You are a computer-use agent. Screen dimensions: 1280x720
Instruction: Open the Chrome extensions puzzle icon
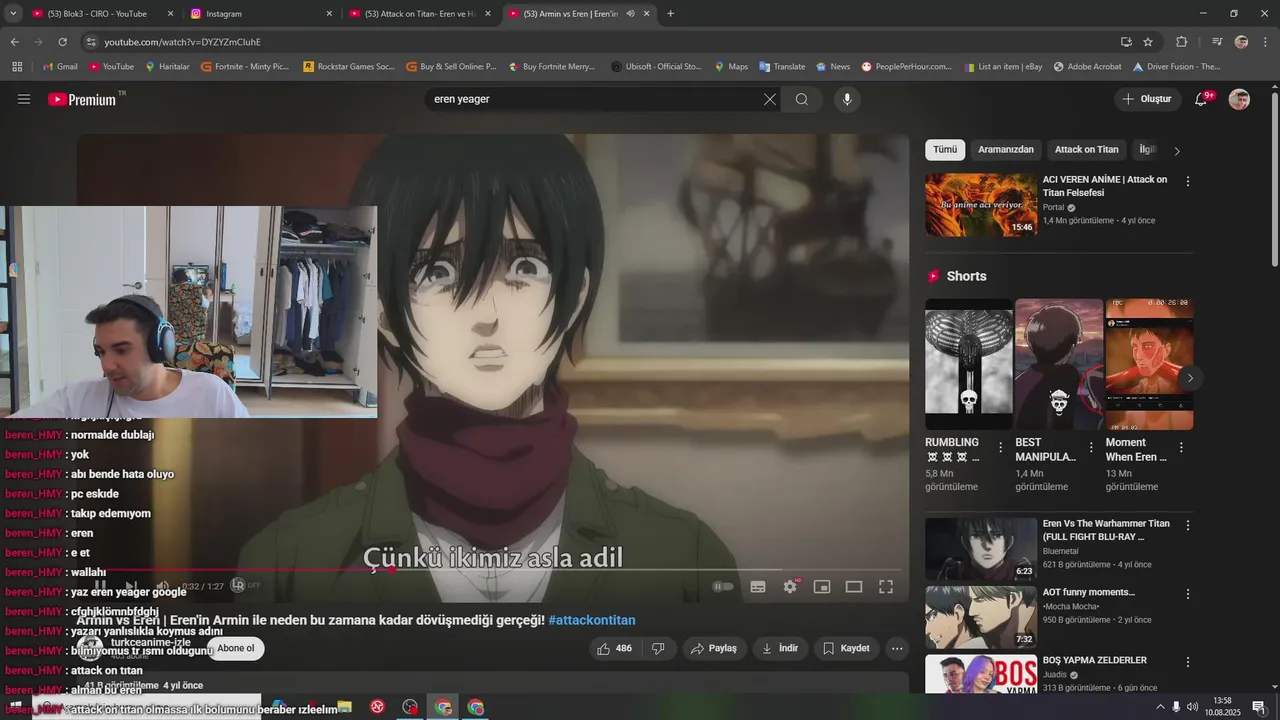(1181, 42)
